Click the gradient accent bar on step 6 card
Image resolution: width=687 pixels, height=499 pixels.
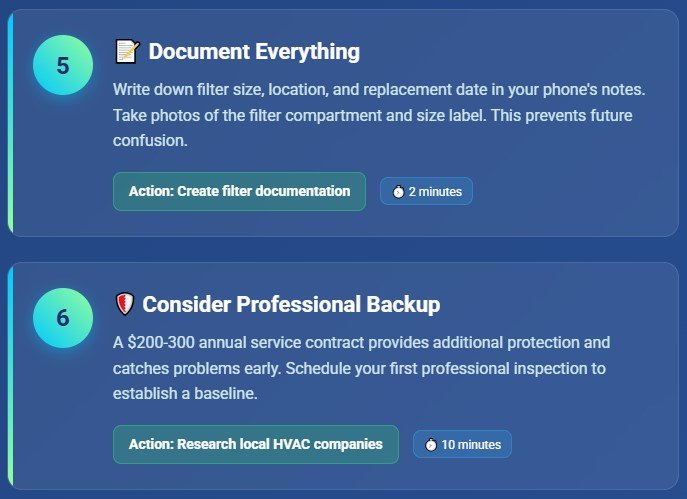[x=11, y=376]
